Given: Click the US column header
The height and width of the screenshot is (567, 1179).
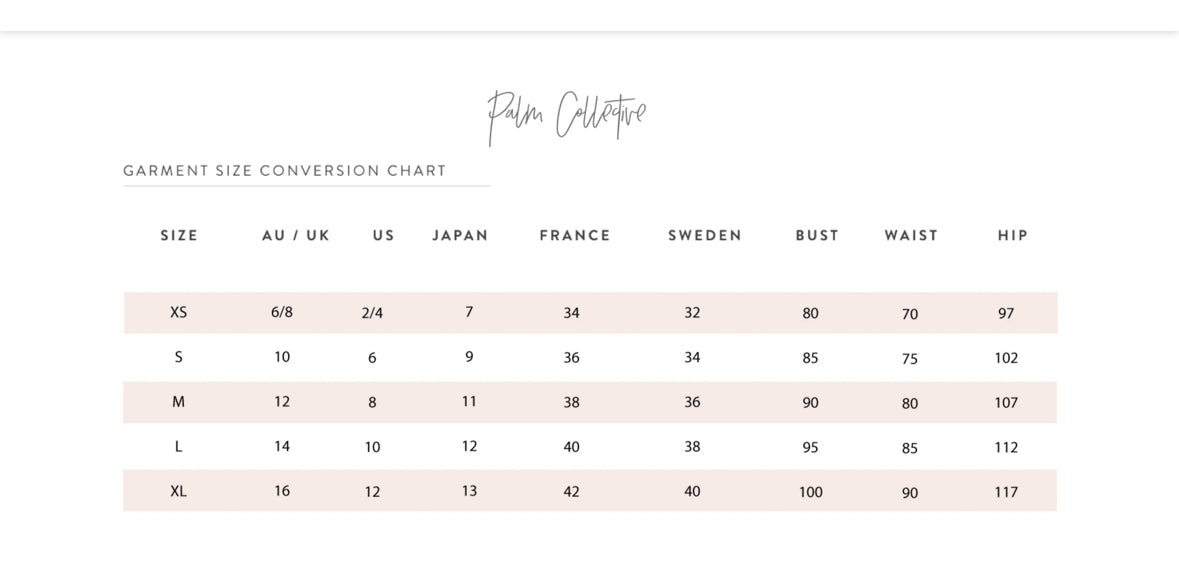Looking at the screenshot, I should 384,236.
